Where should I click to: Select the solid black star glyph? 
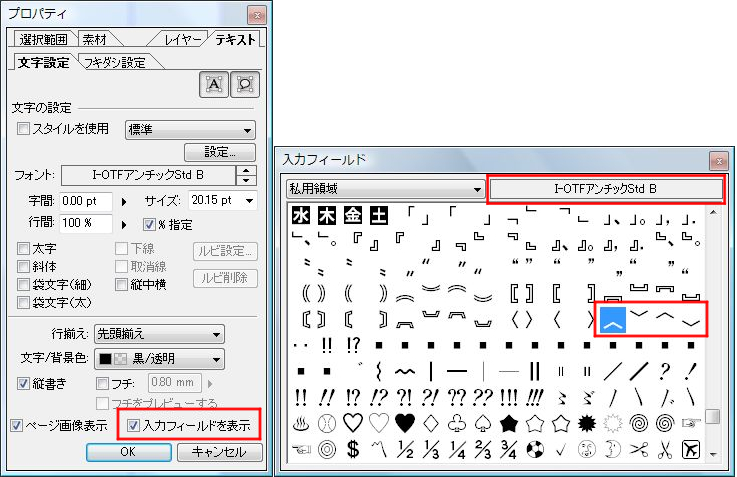click(509, 423)
